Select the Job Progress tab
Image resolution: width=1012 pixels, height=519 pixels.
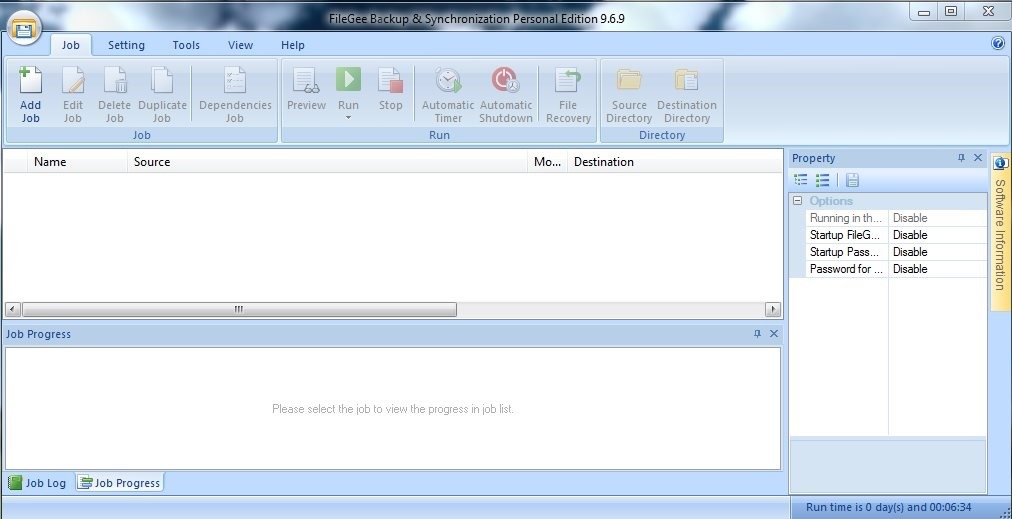[119, 483]
